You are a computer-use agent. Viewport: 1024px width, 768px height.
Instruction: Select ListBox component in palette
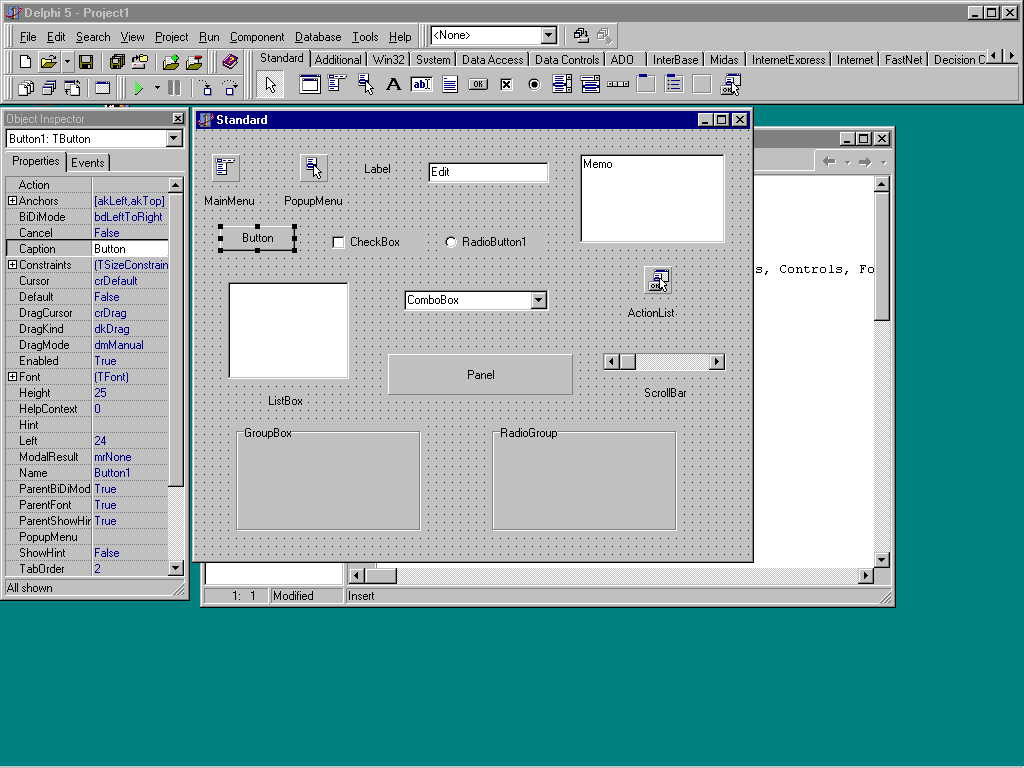tap(562, 84)
